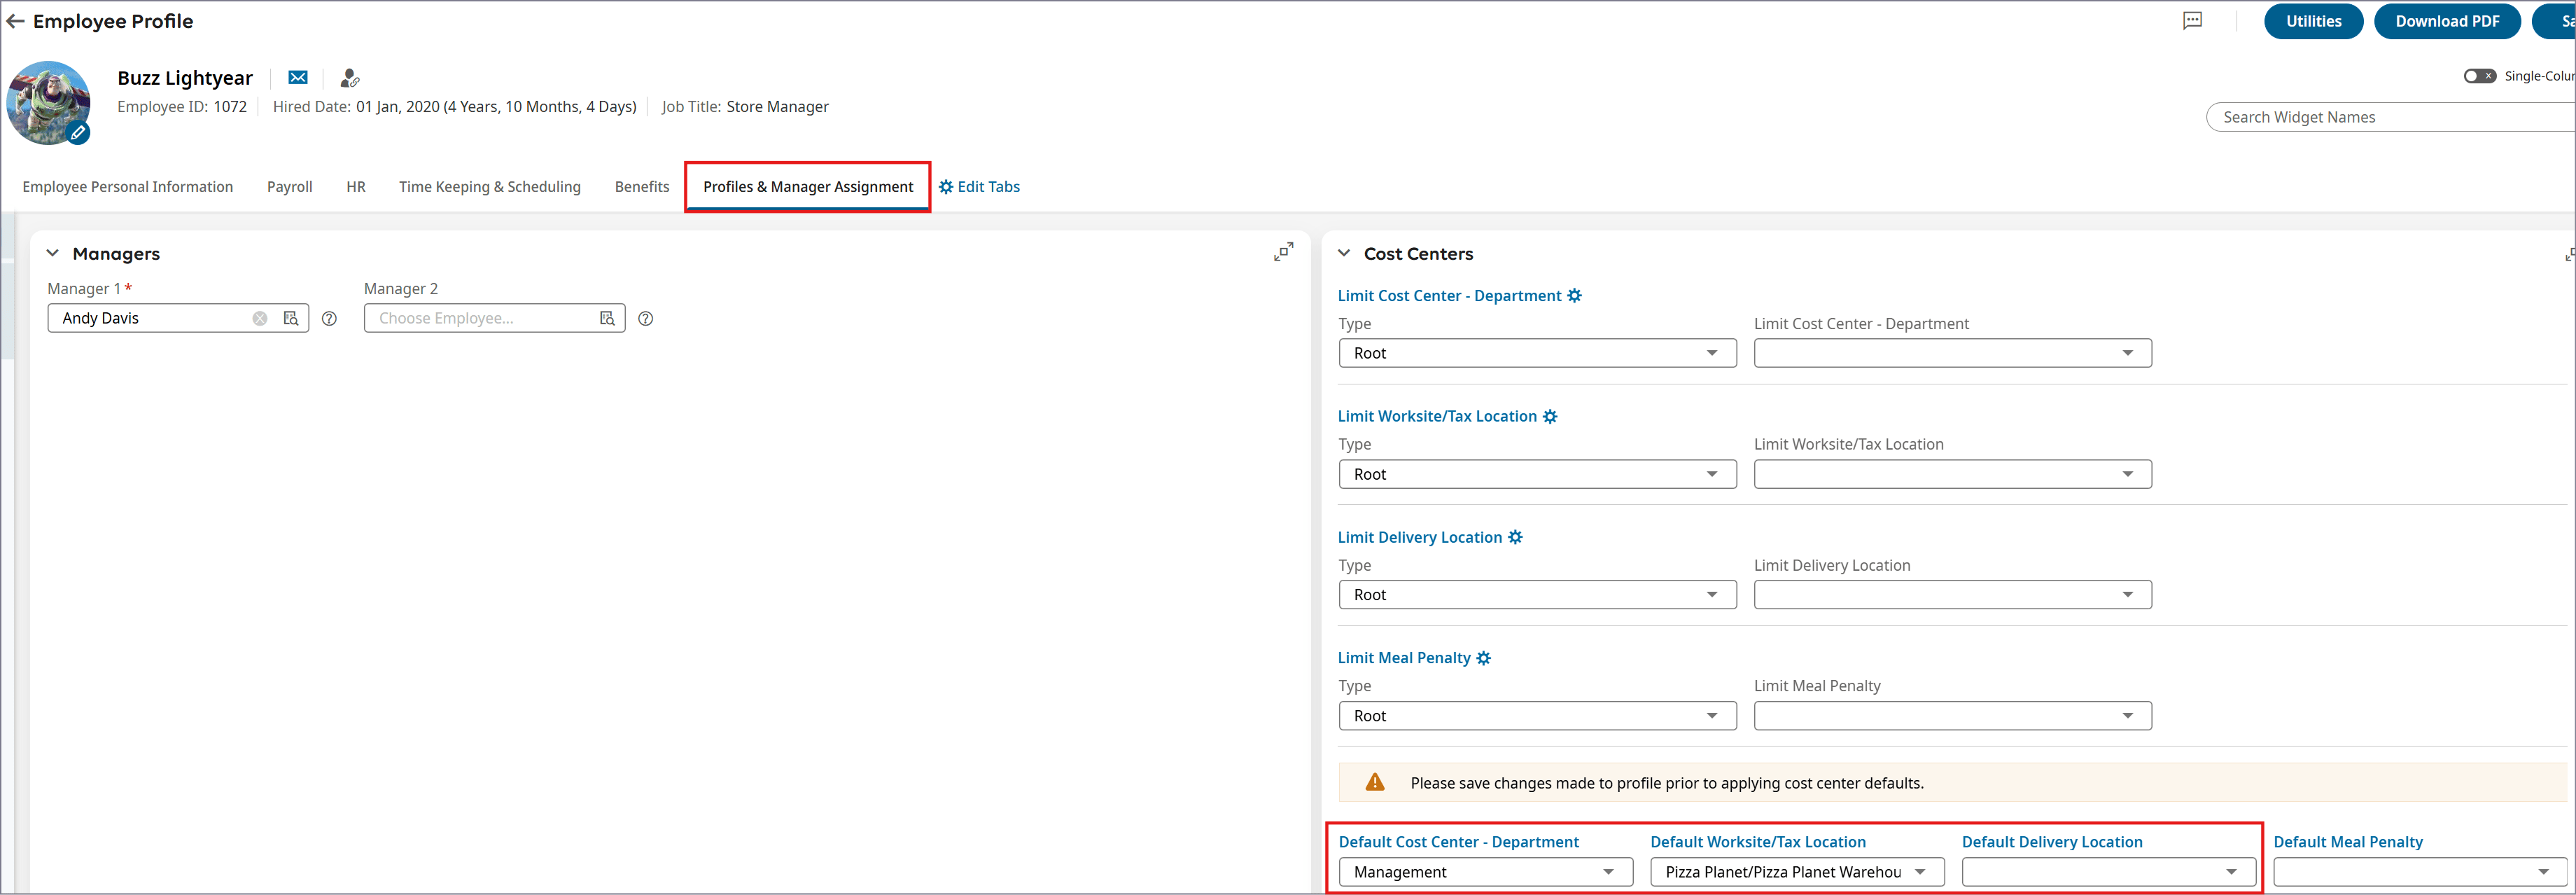Open the comments chat icon in the header
Viewport: 2576px width, 895px height.
pos(2192,21)
